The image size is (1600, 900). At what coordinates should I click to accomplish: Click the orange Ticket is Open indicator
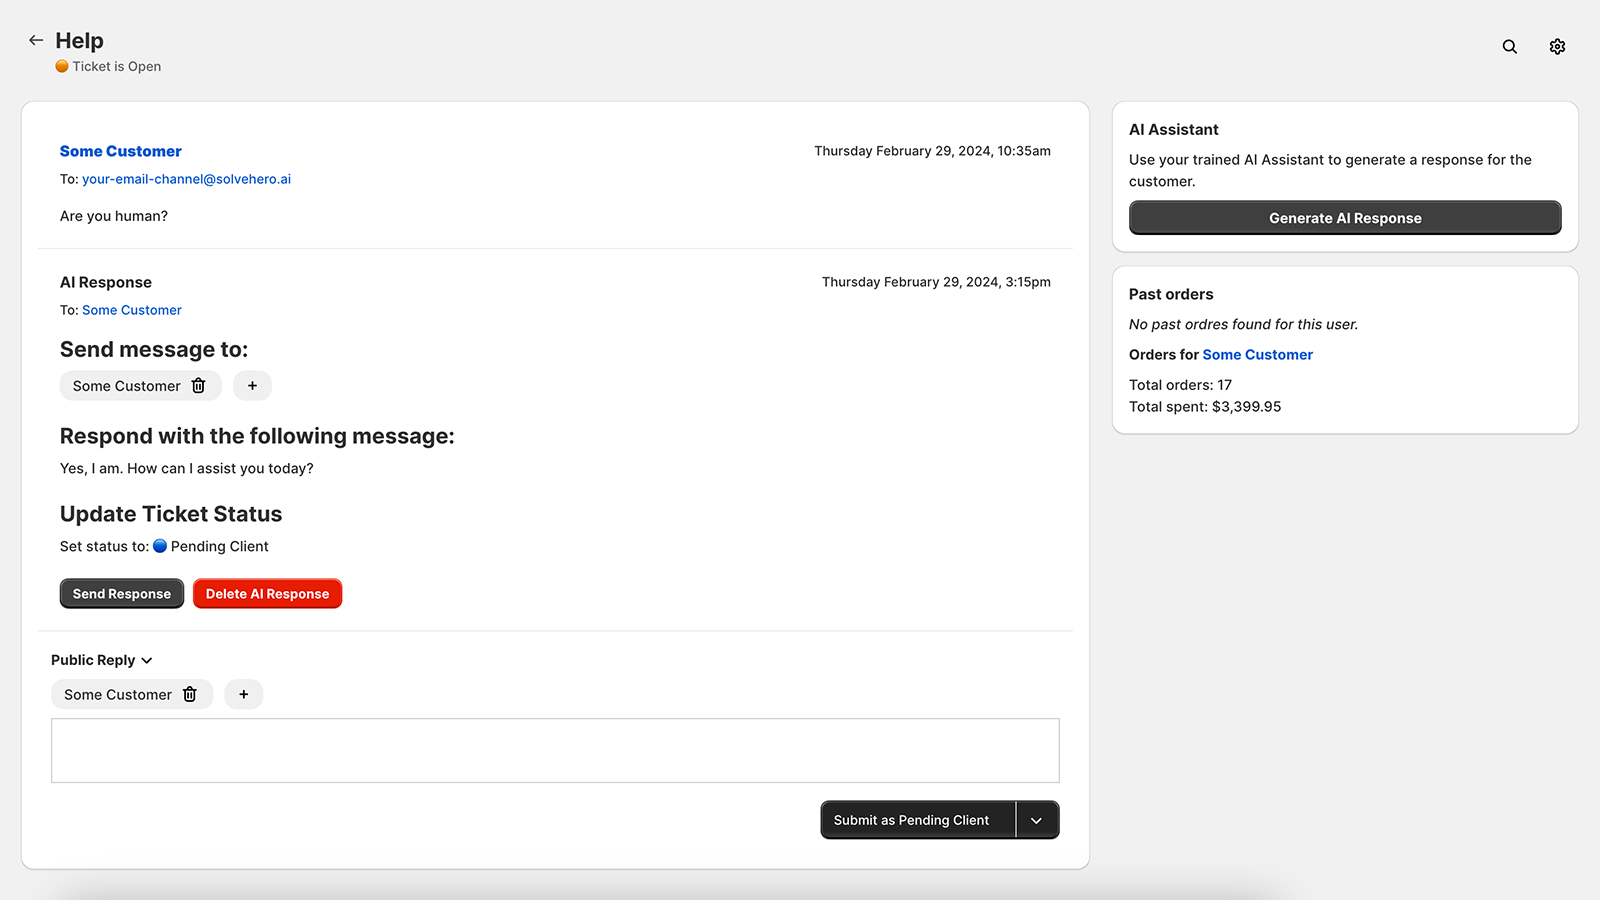(62, 67)
